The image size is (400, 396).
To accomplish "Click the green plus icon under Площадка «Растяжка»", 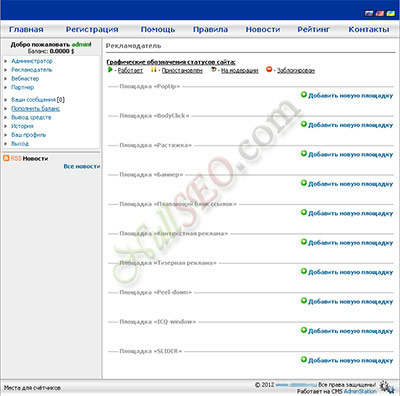I will click(303, 153).
